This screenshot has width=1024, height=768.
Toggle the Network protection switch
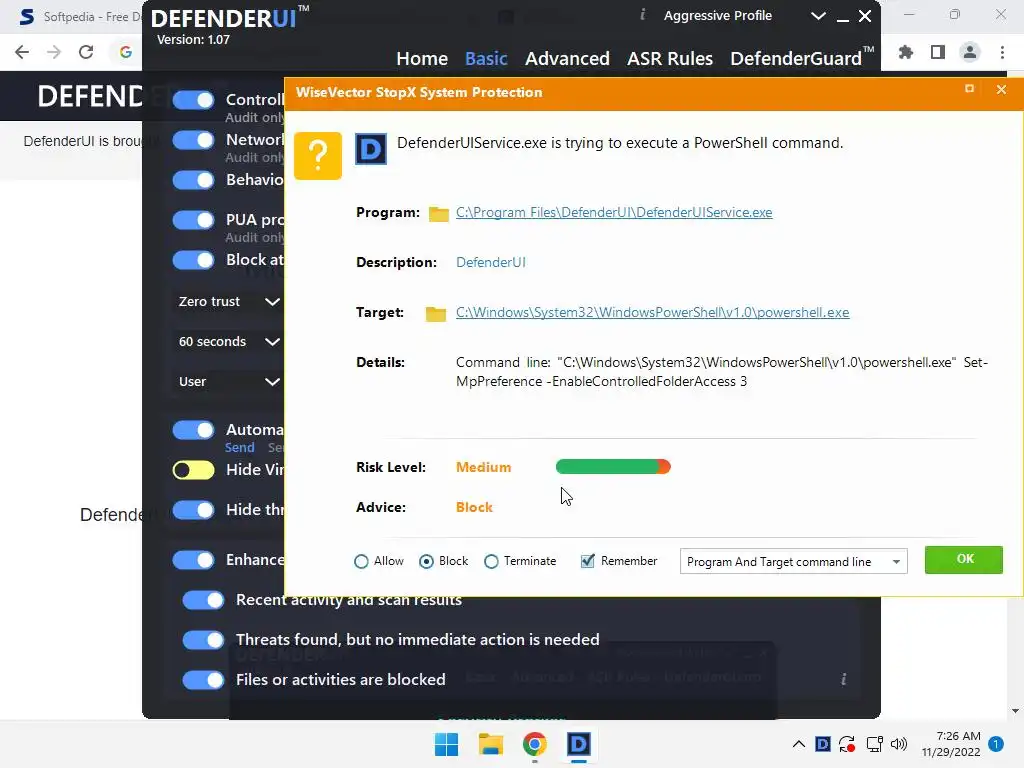tap(193, 140)
